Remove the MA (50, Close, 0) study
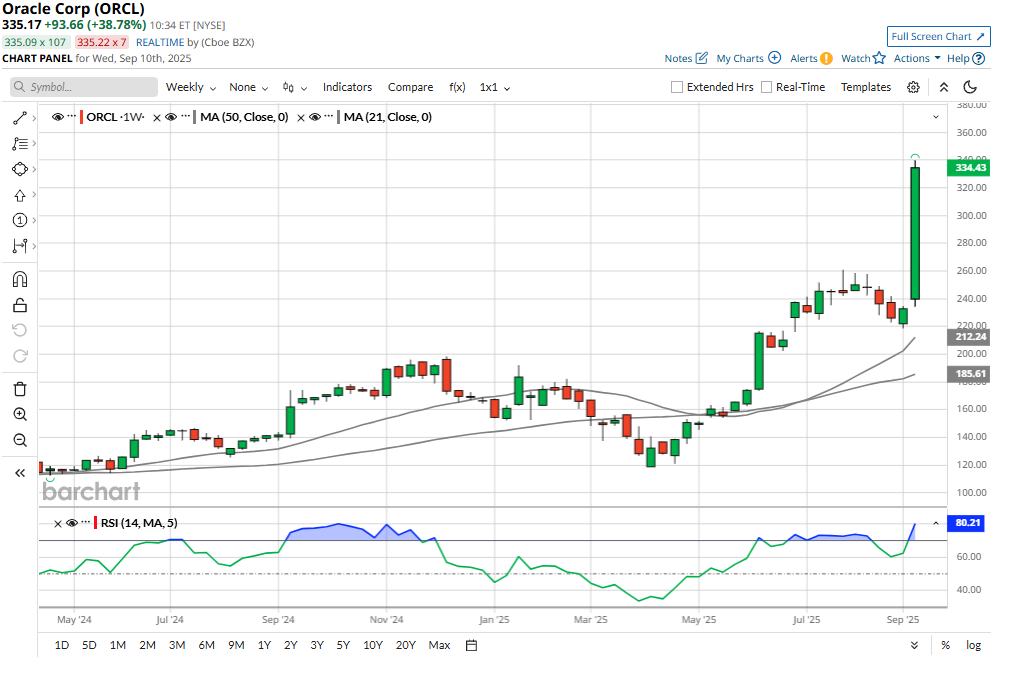Screen dimensions: 1009x683 (x=156, y=118)
